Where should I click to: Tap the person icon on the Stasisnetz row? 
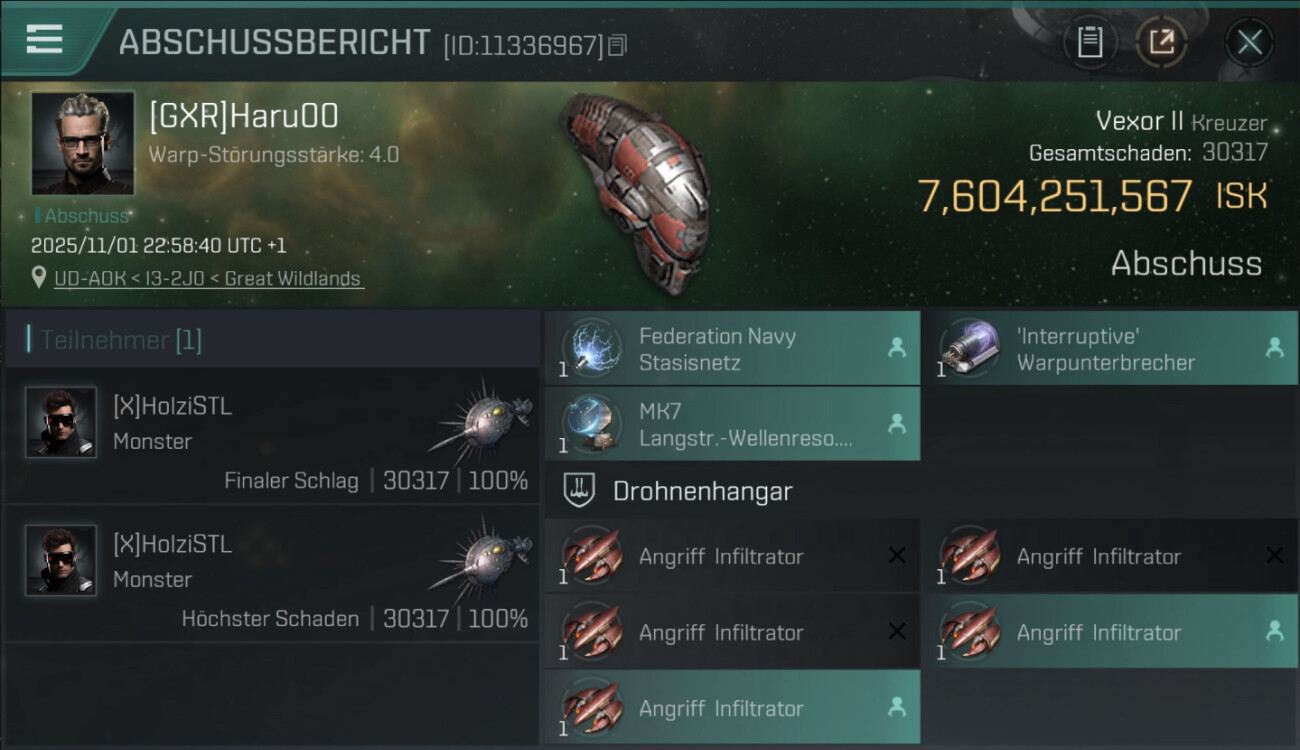tap(897, 348)
